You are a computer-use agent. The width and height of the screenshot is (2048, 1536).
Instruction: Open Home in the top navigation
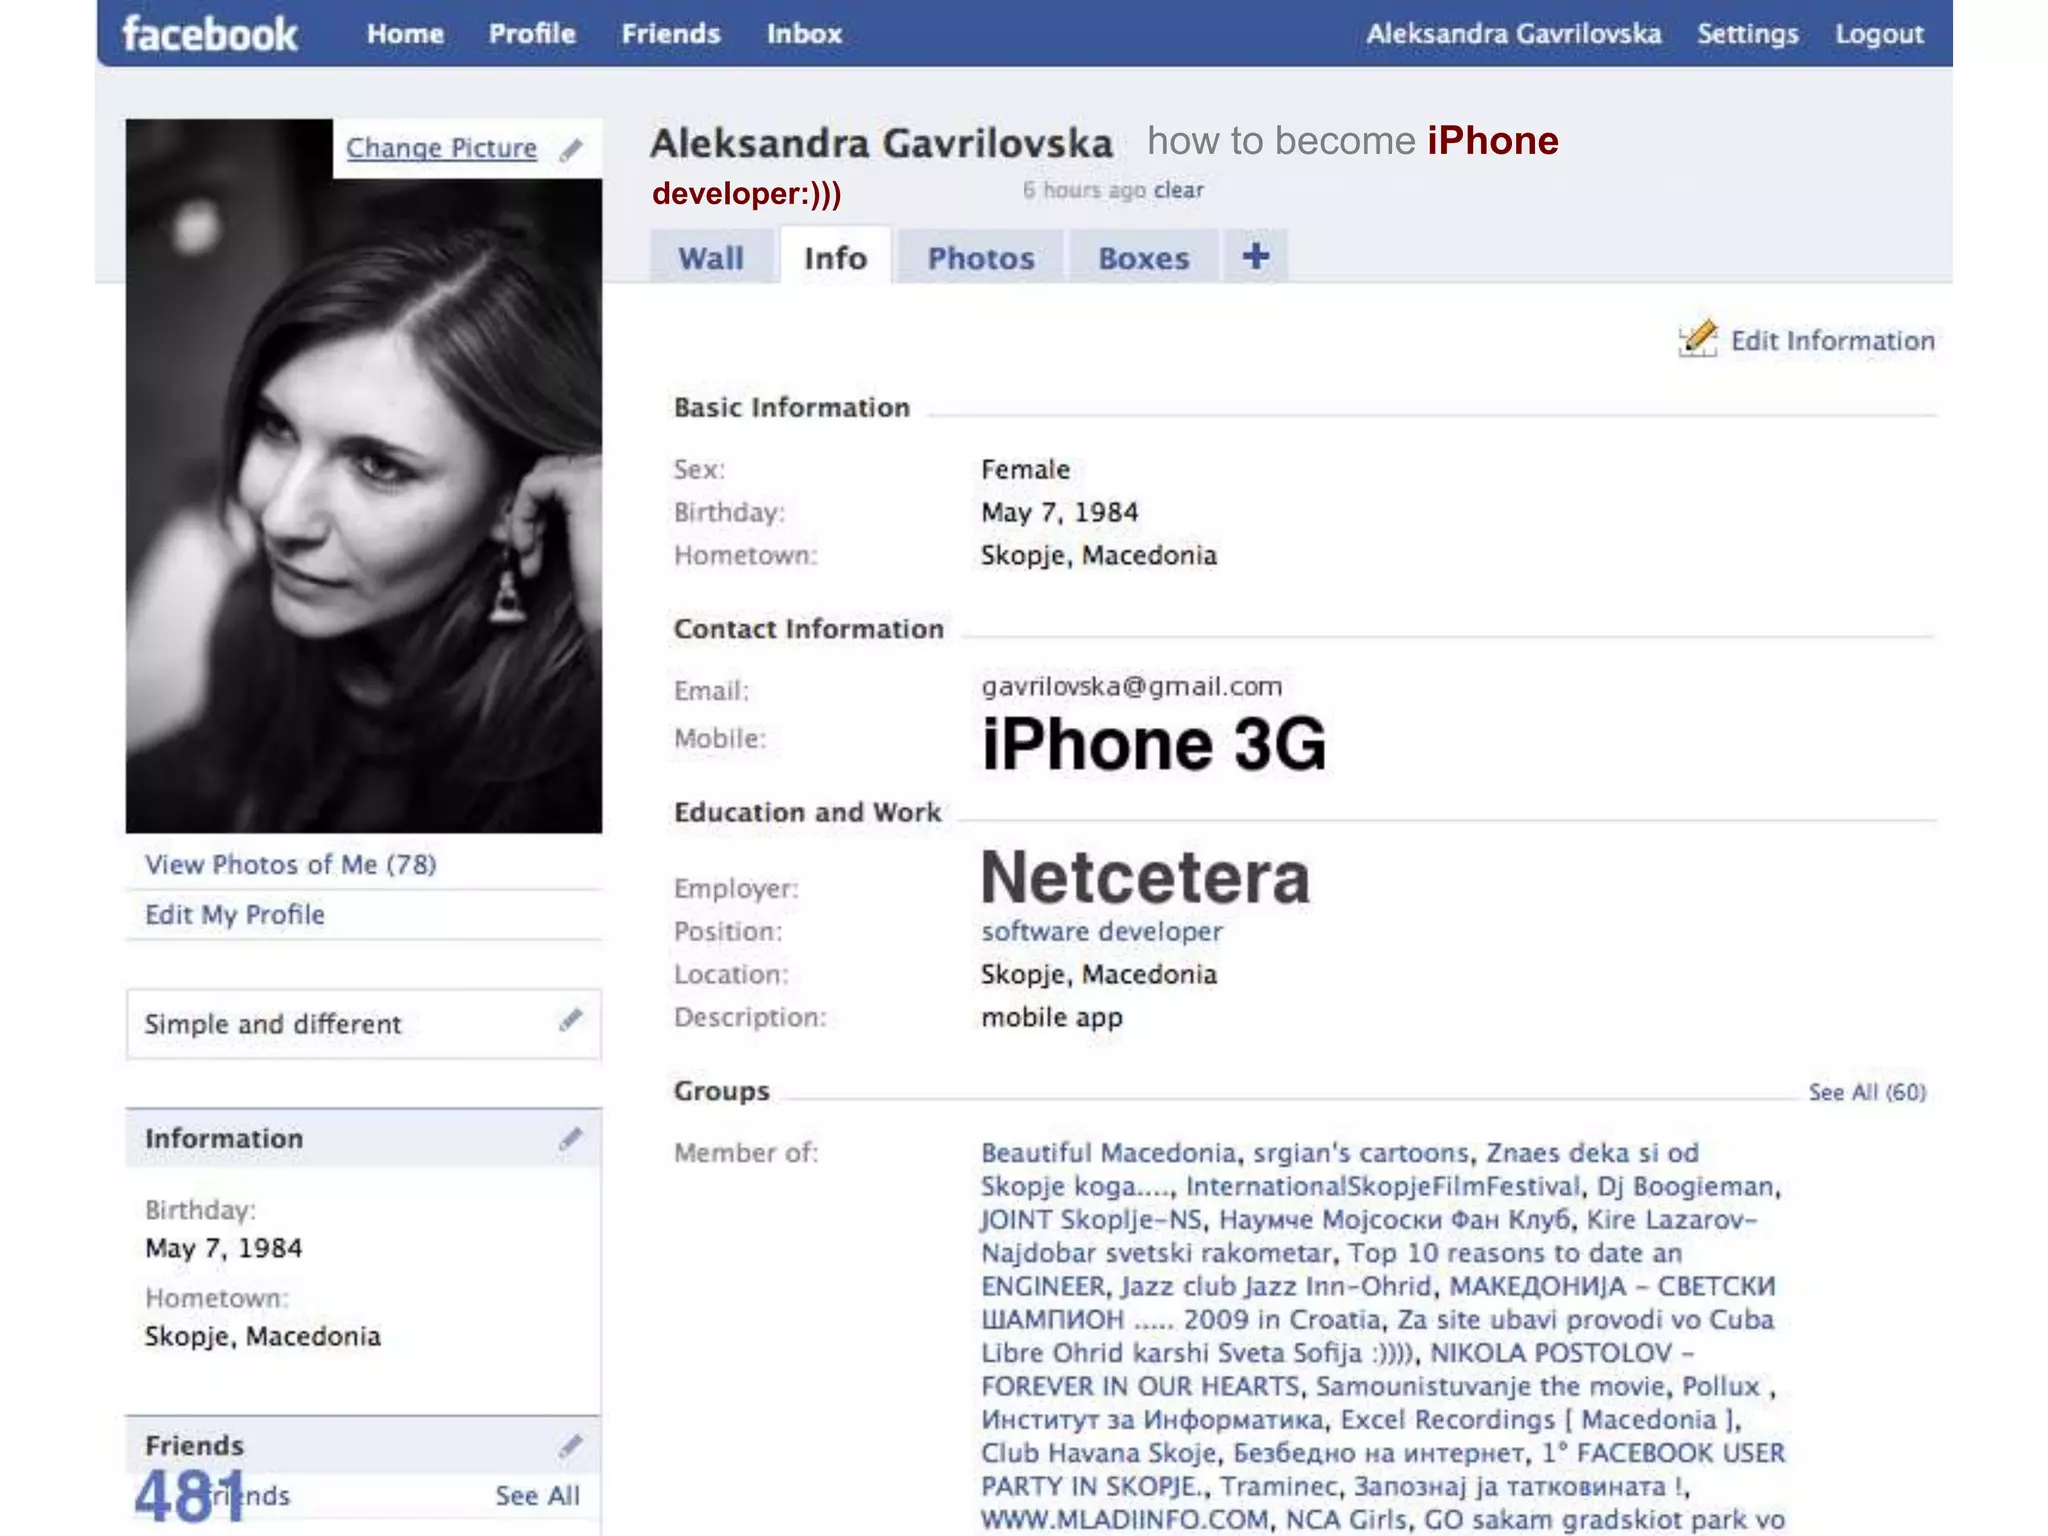[x=405, y=34]
